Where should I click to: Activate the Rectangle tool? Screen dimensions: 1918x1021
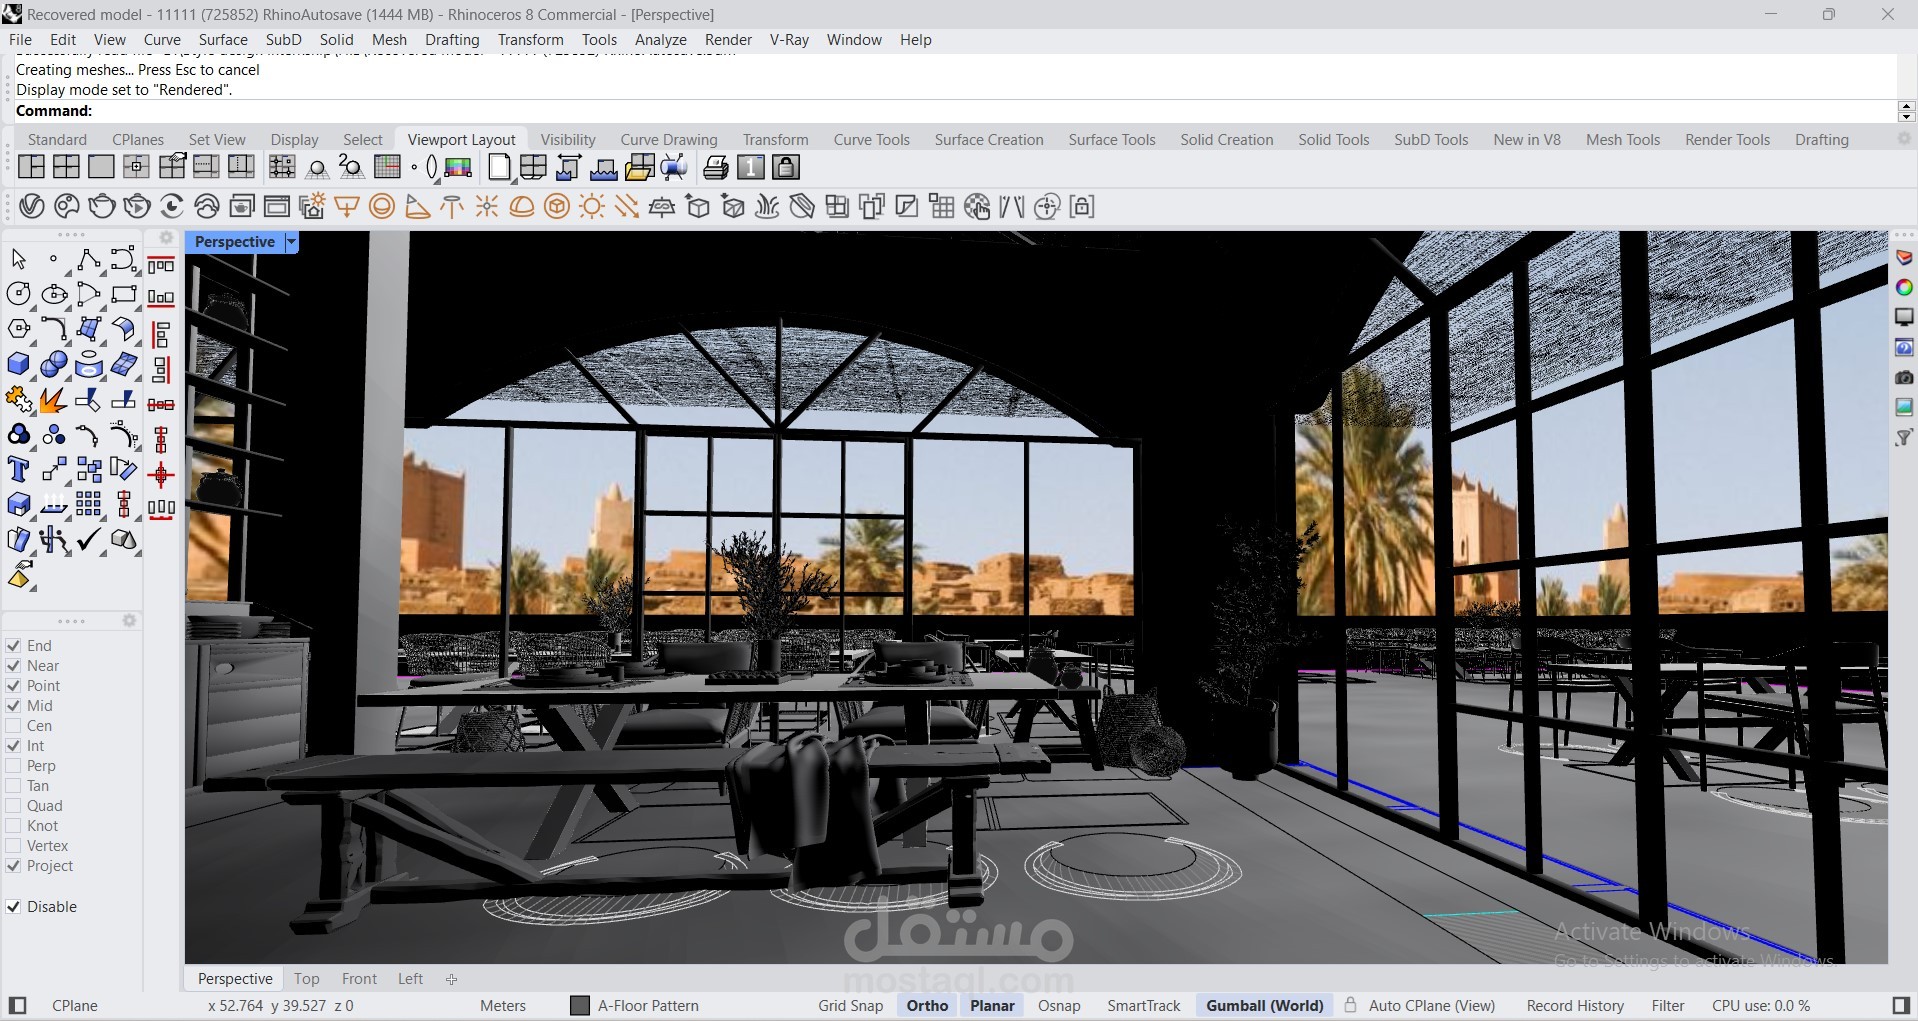coord(124,294)
